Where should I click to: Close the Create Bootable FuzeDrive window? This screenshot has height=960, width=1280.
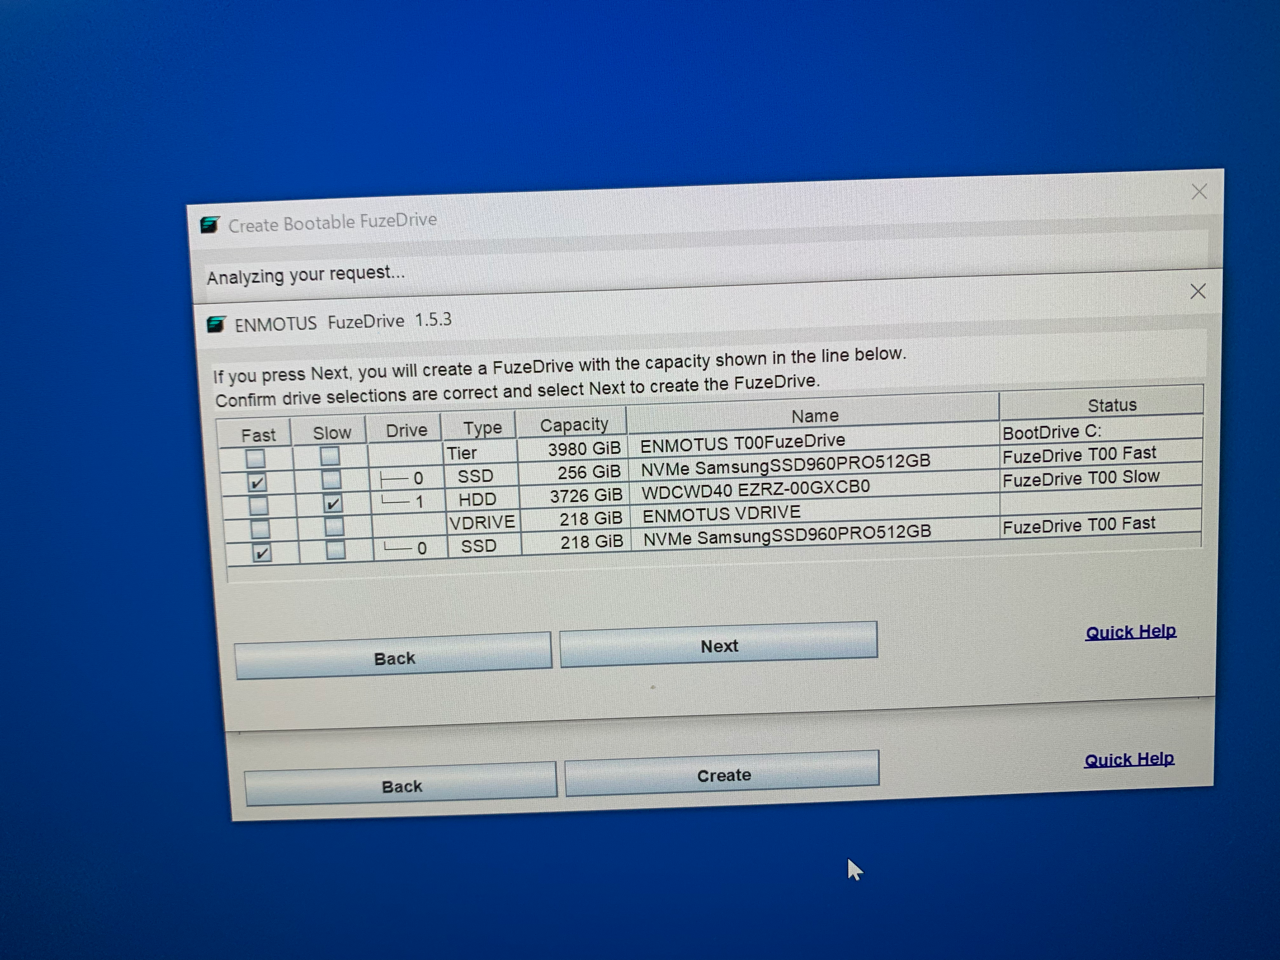click(1199, 192)
